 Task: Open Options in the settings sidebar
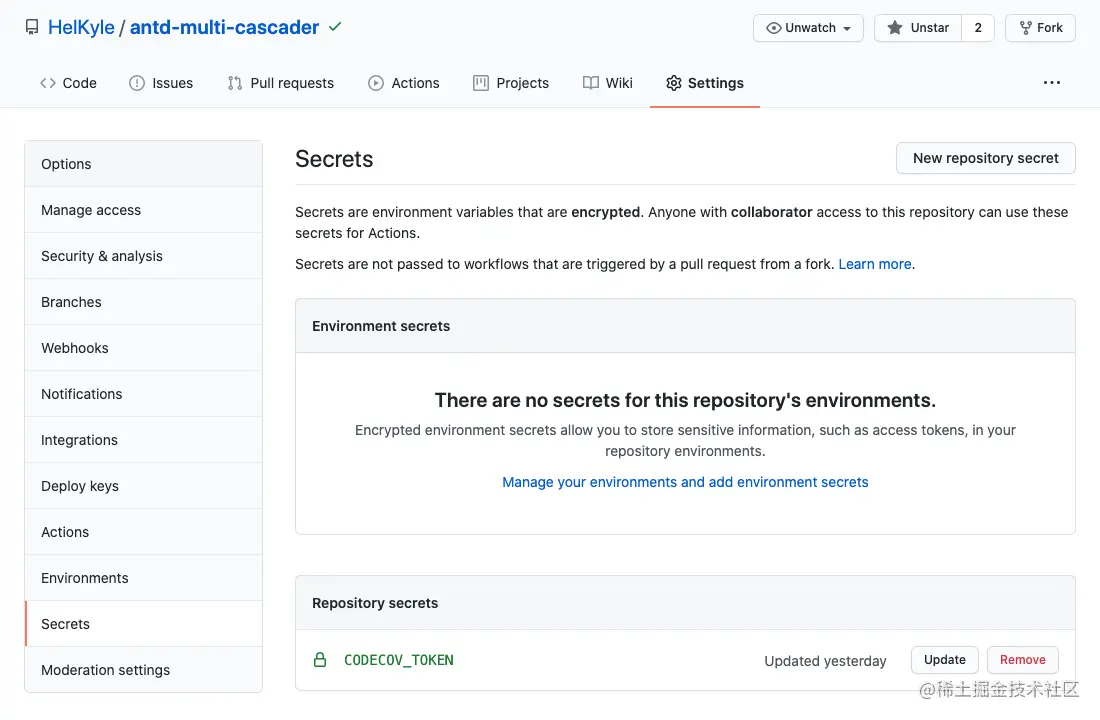click(144, 164)
